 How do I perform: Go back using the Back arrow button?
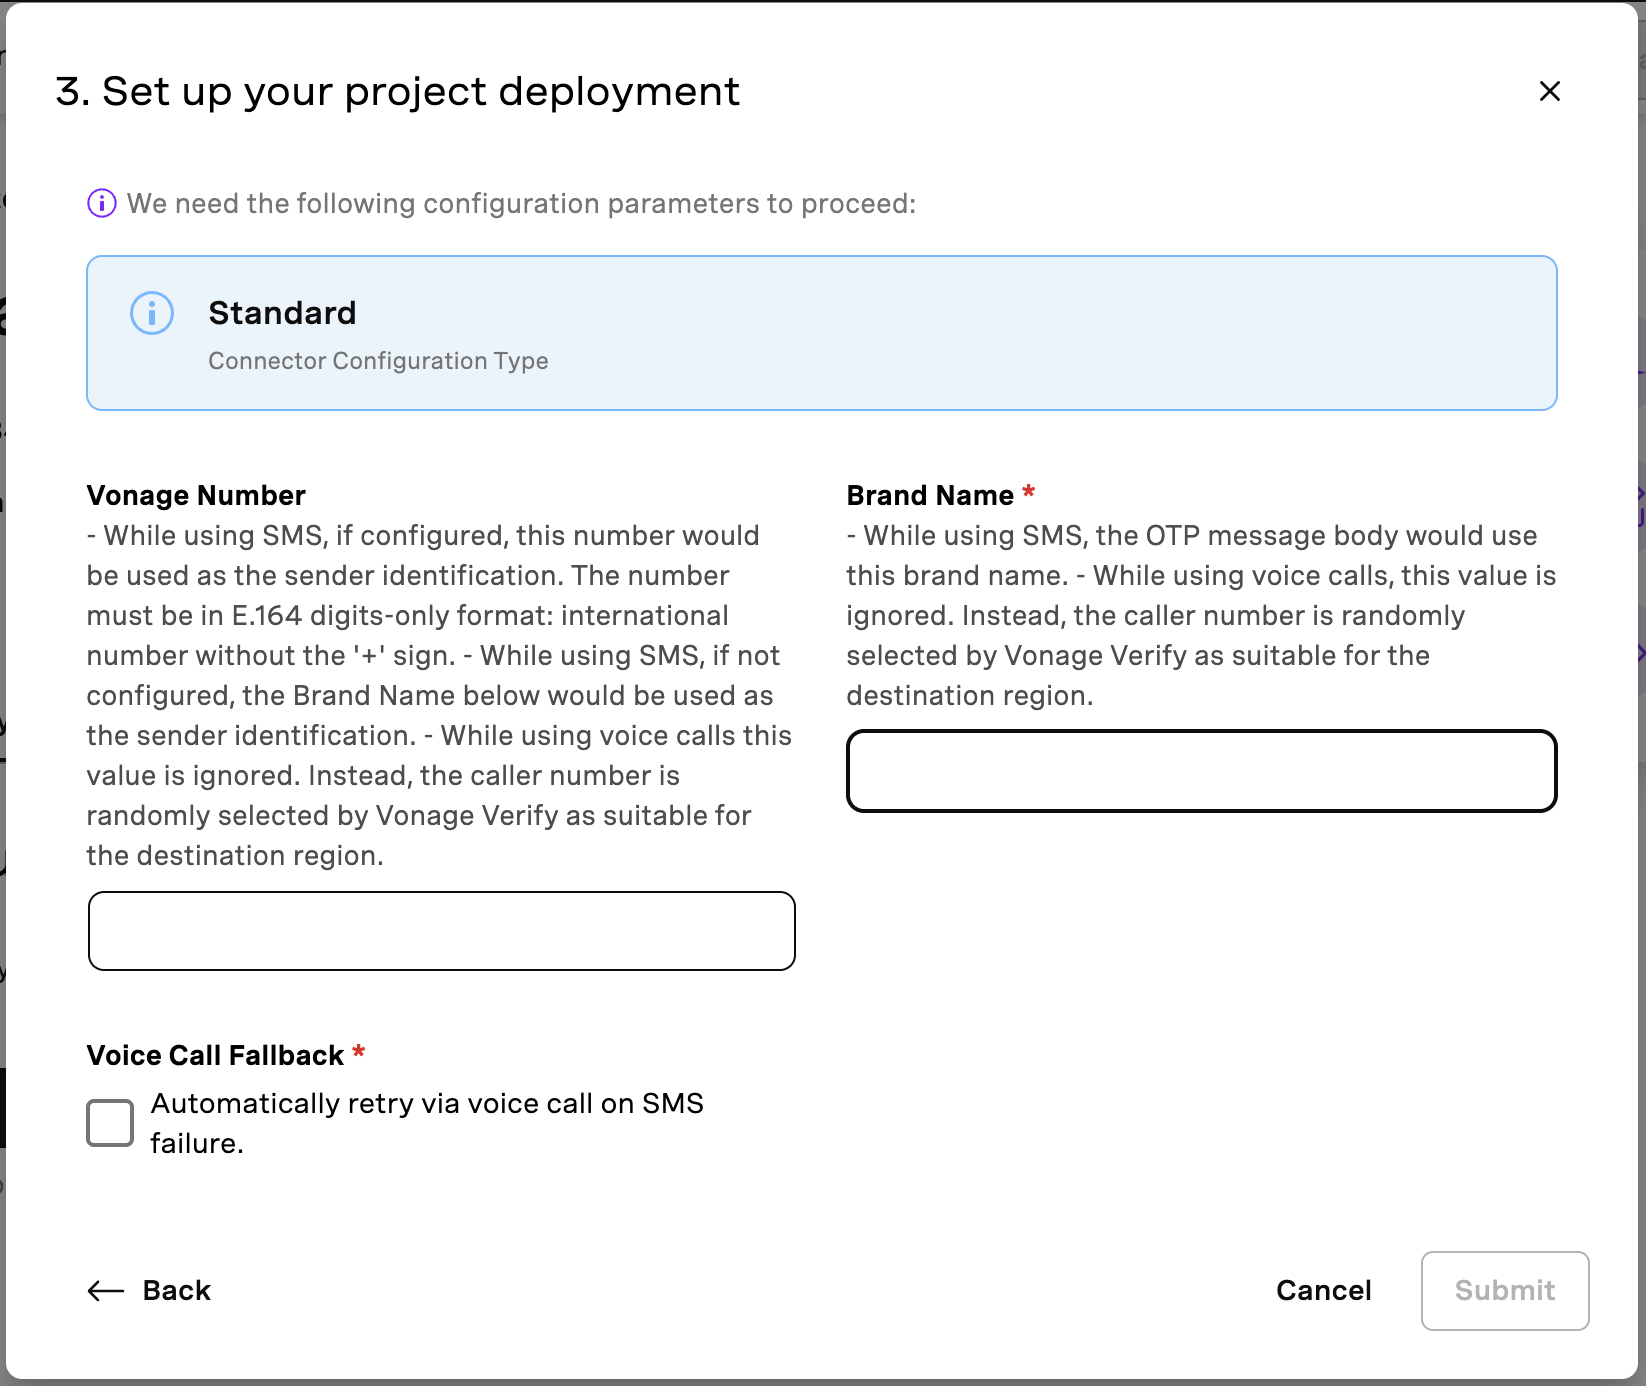pos(149,1290)
